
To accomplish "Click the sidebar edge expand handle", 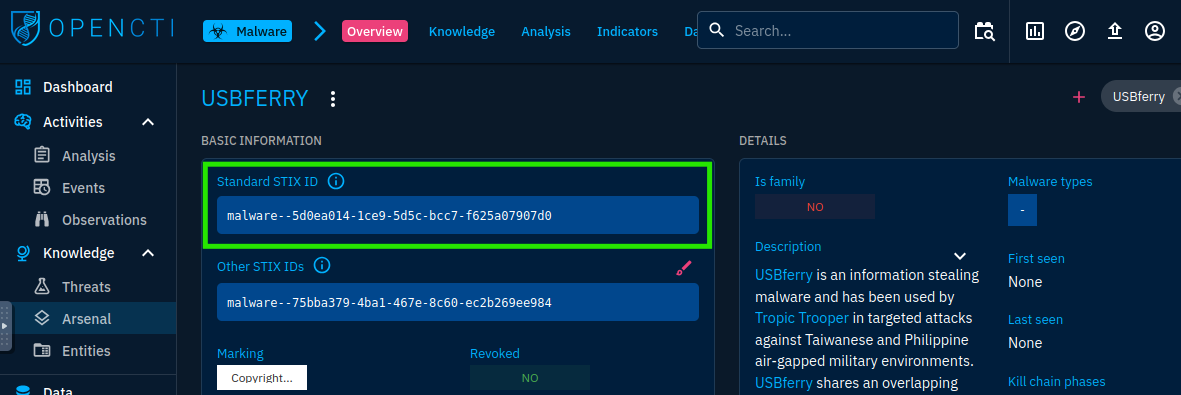I will click(5, 326).
